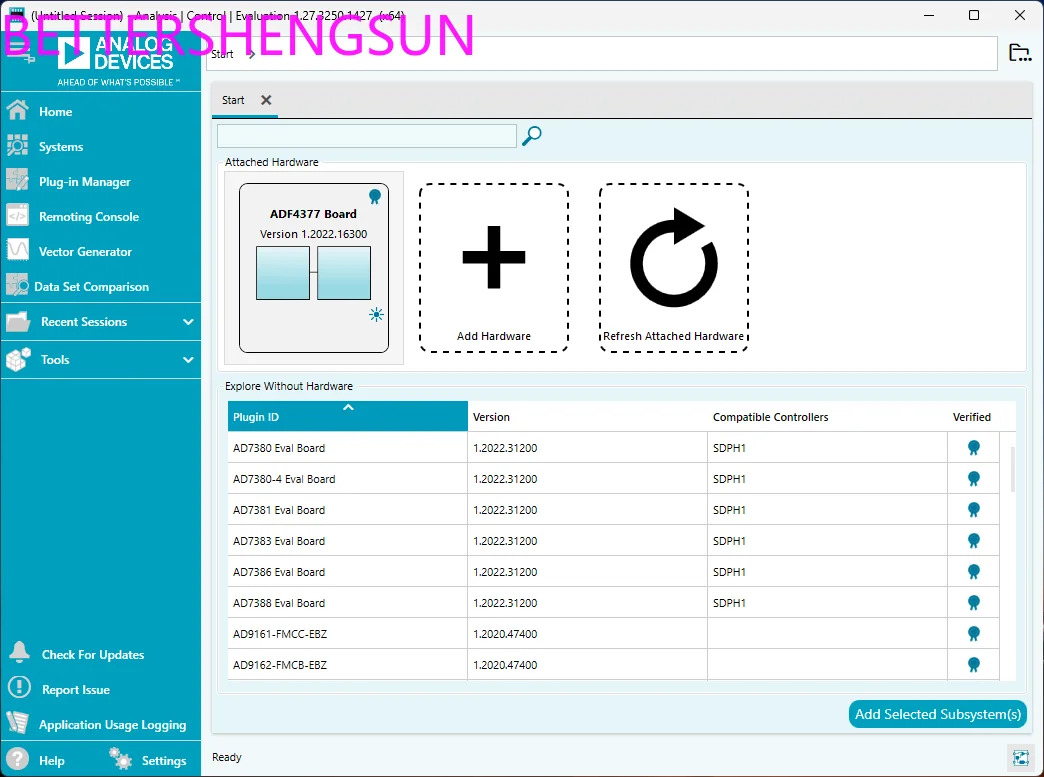
Task: Click the sunburst icon on ADF4377 Board card
Action: tap(376, 314)
